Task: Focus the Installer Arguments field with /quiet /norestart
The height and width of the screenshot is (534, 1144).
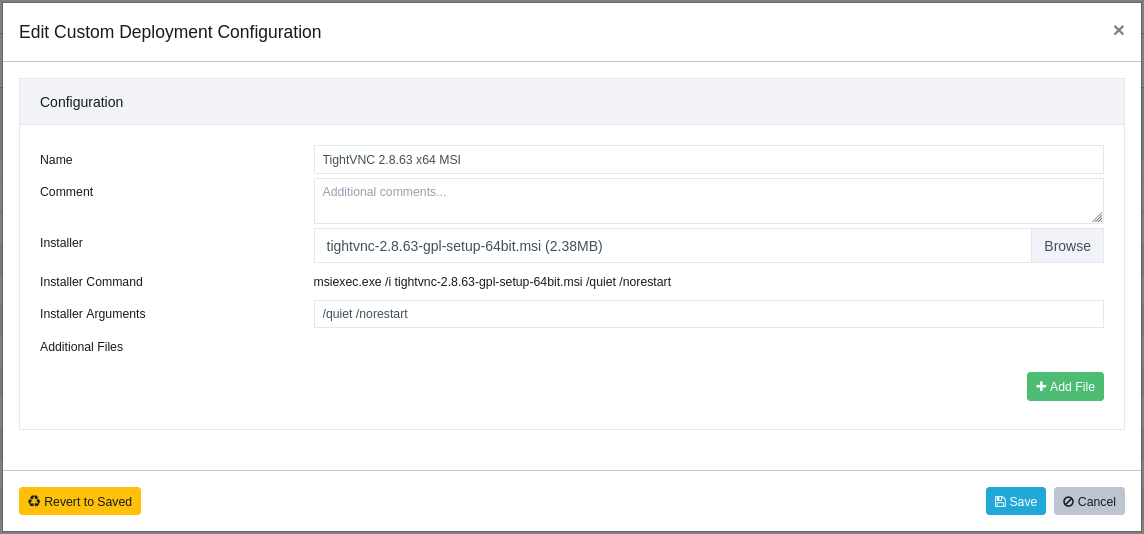Action: [708, 314]
